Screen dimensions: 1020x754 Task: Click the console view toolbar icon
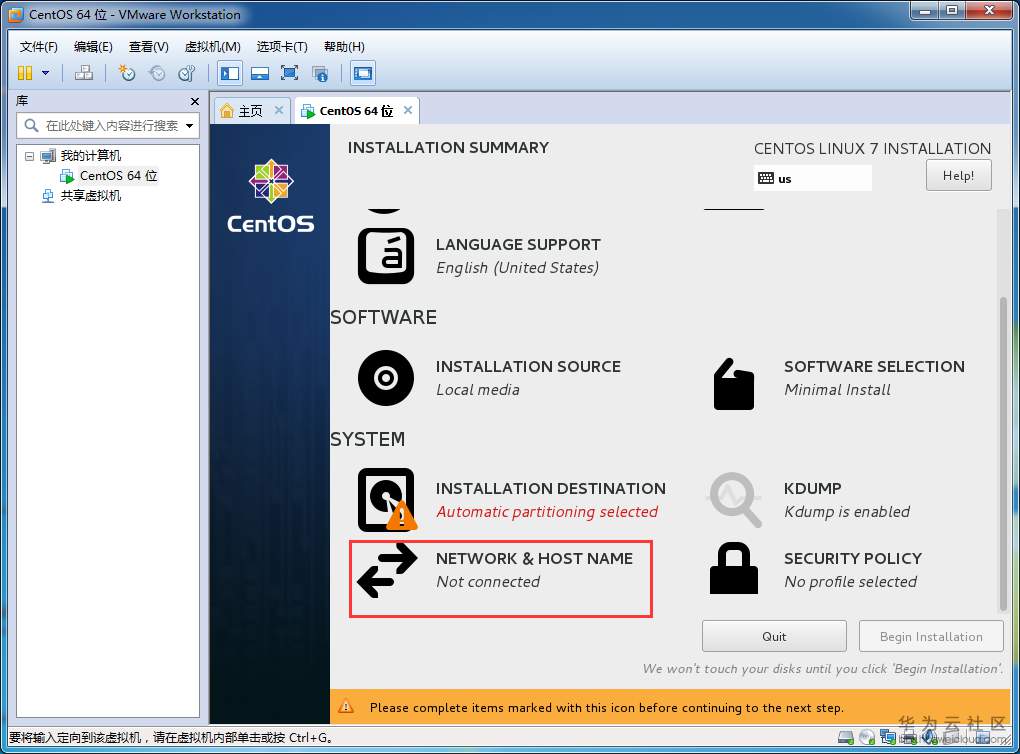(x=362, y=73)
